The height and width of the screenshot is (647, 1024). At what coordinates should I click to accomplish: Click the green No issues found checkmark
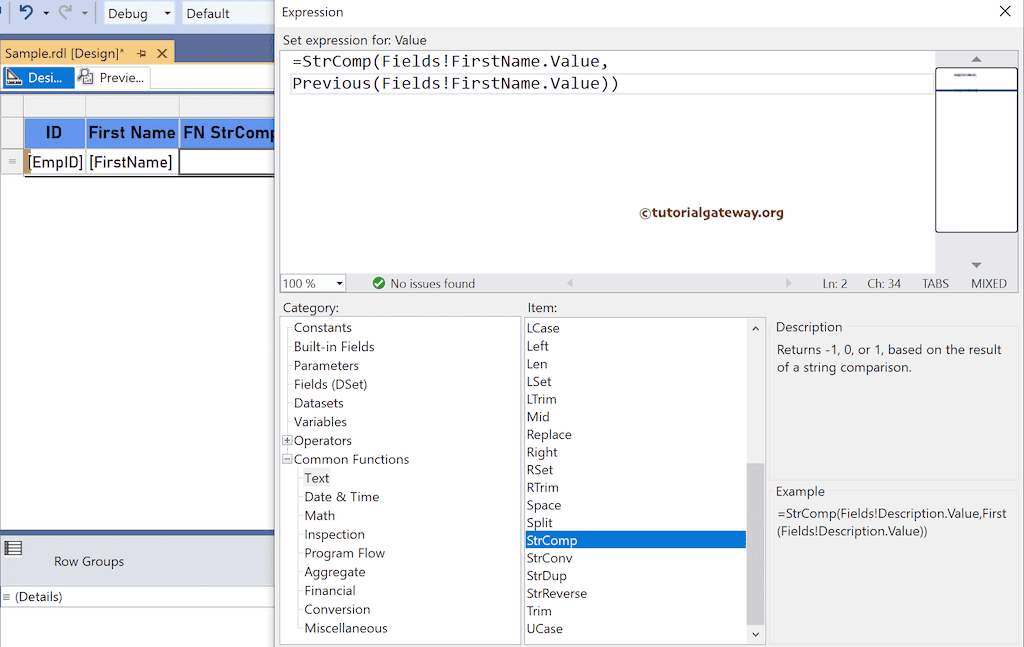378,283
